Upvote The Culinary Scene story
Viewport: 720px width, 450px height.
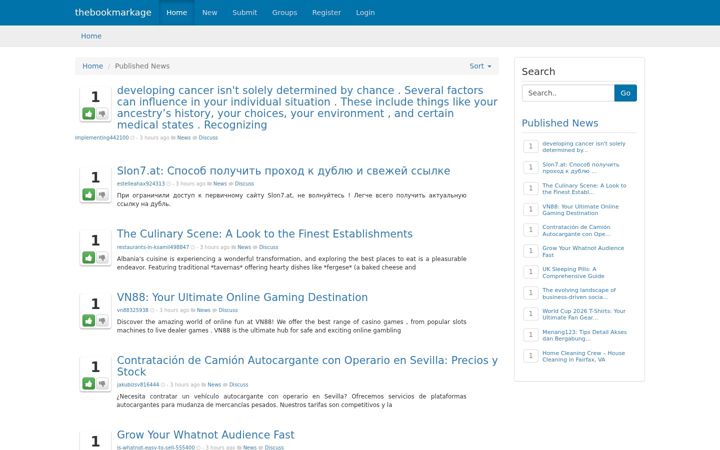[x=89, y=258]
